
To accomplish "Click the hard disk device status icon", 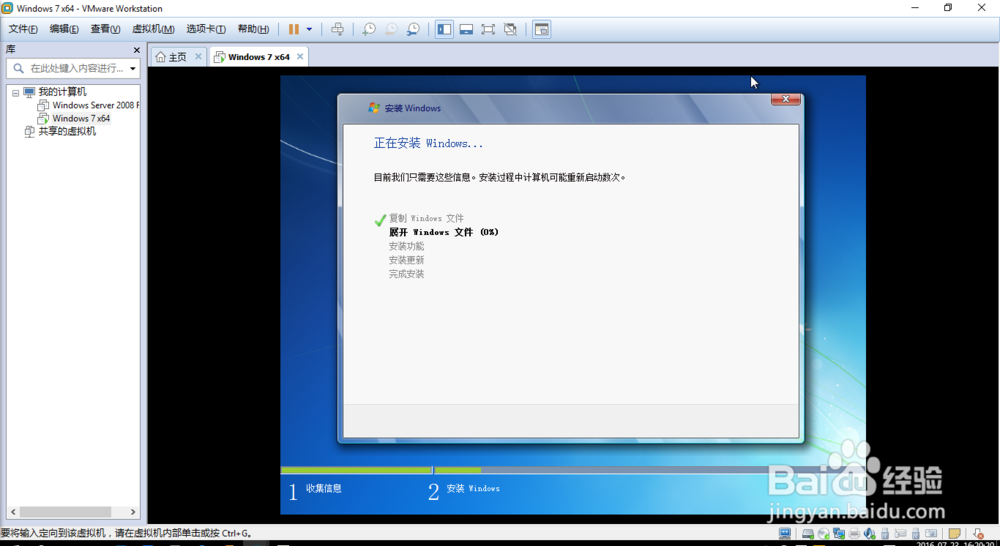I will (x=807, y=533).
